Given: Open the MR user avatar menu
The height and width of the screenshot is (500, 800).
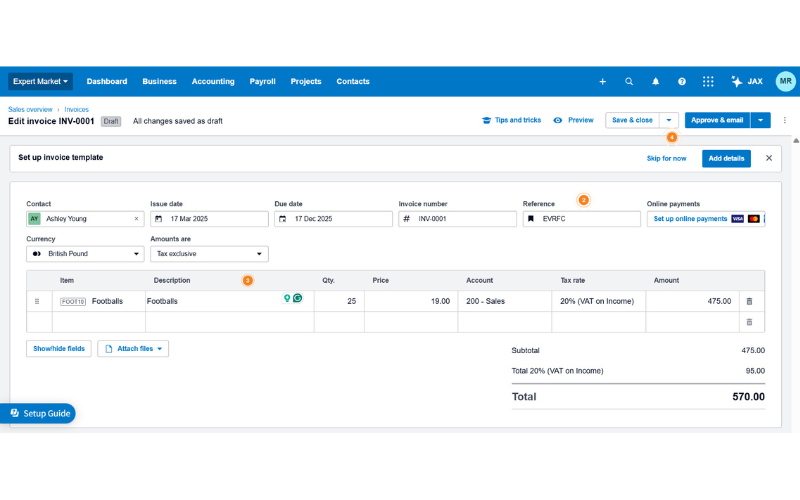Looking at the screenshot, I should (786, 82).
